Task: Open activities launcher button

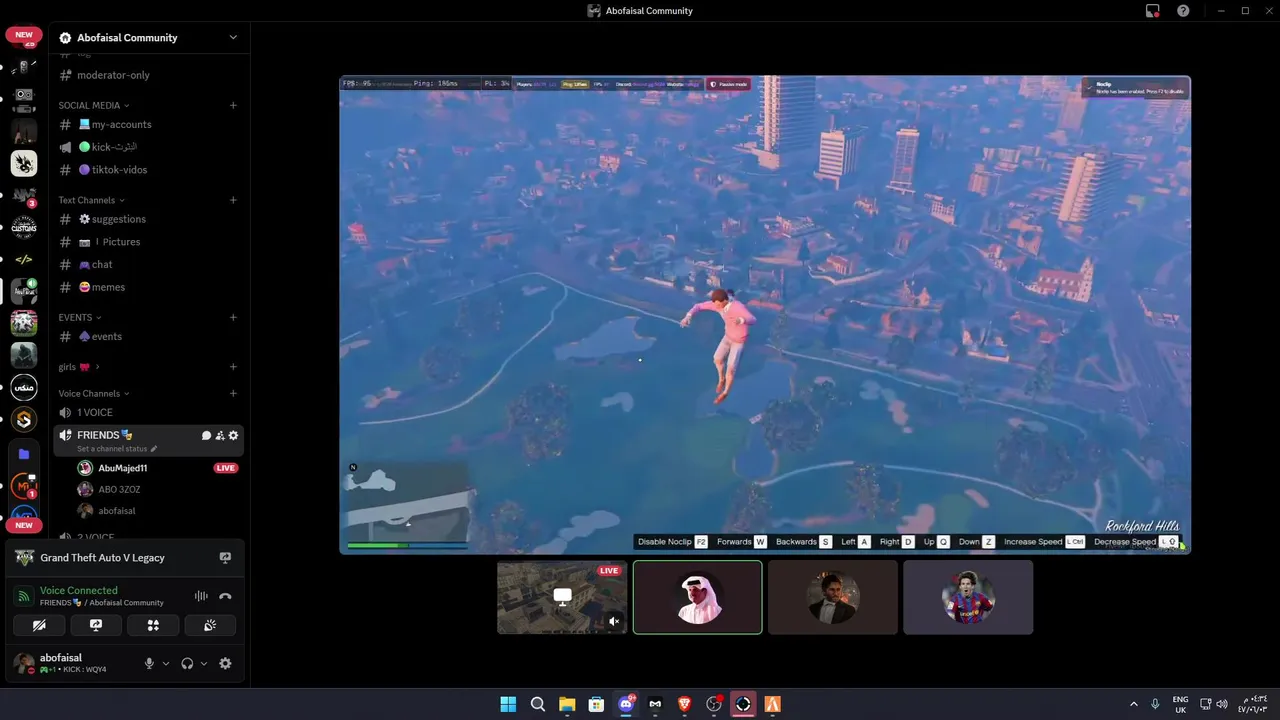Action: [x=153, y=625]
